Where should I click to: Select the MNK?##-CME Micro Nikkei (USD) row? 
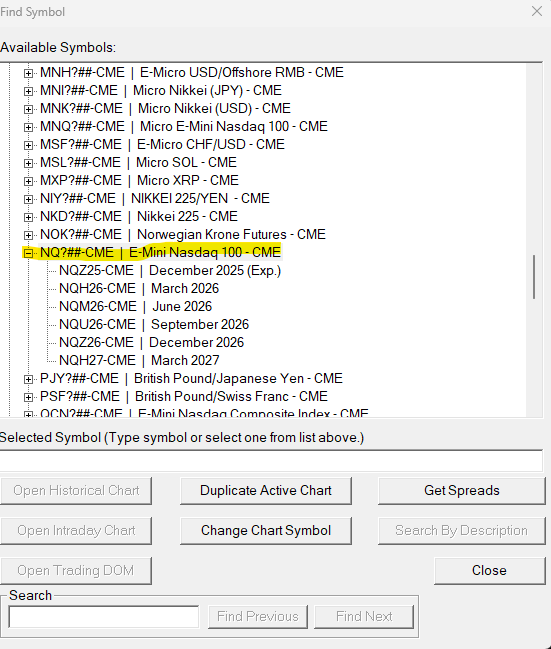click(166, 108)
